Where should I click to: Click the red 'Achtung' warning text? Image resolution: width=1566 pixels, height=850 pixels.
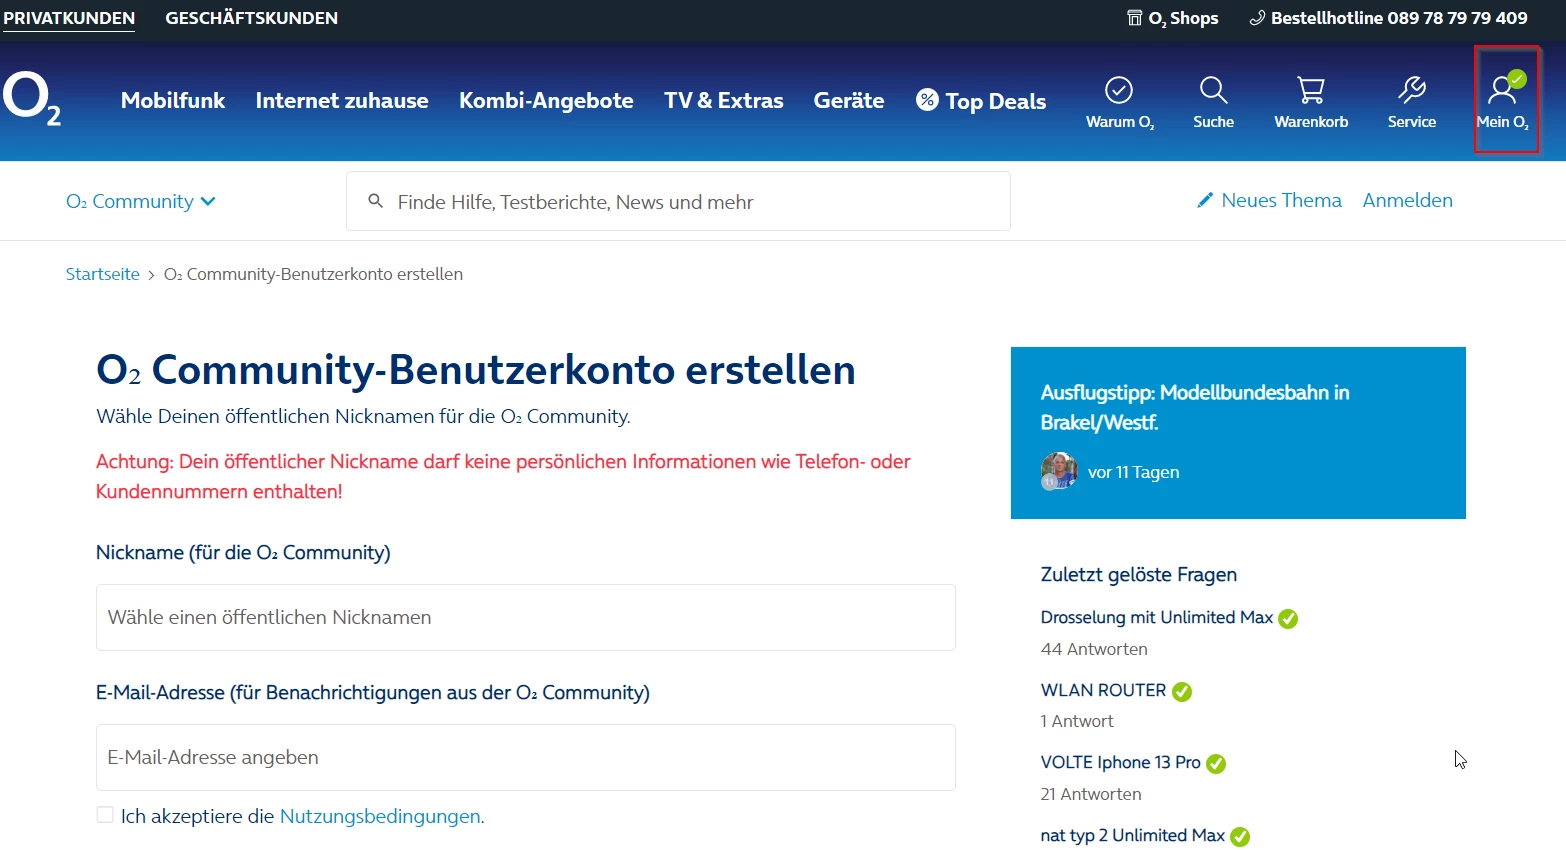coord(503,476)
